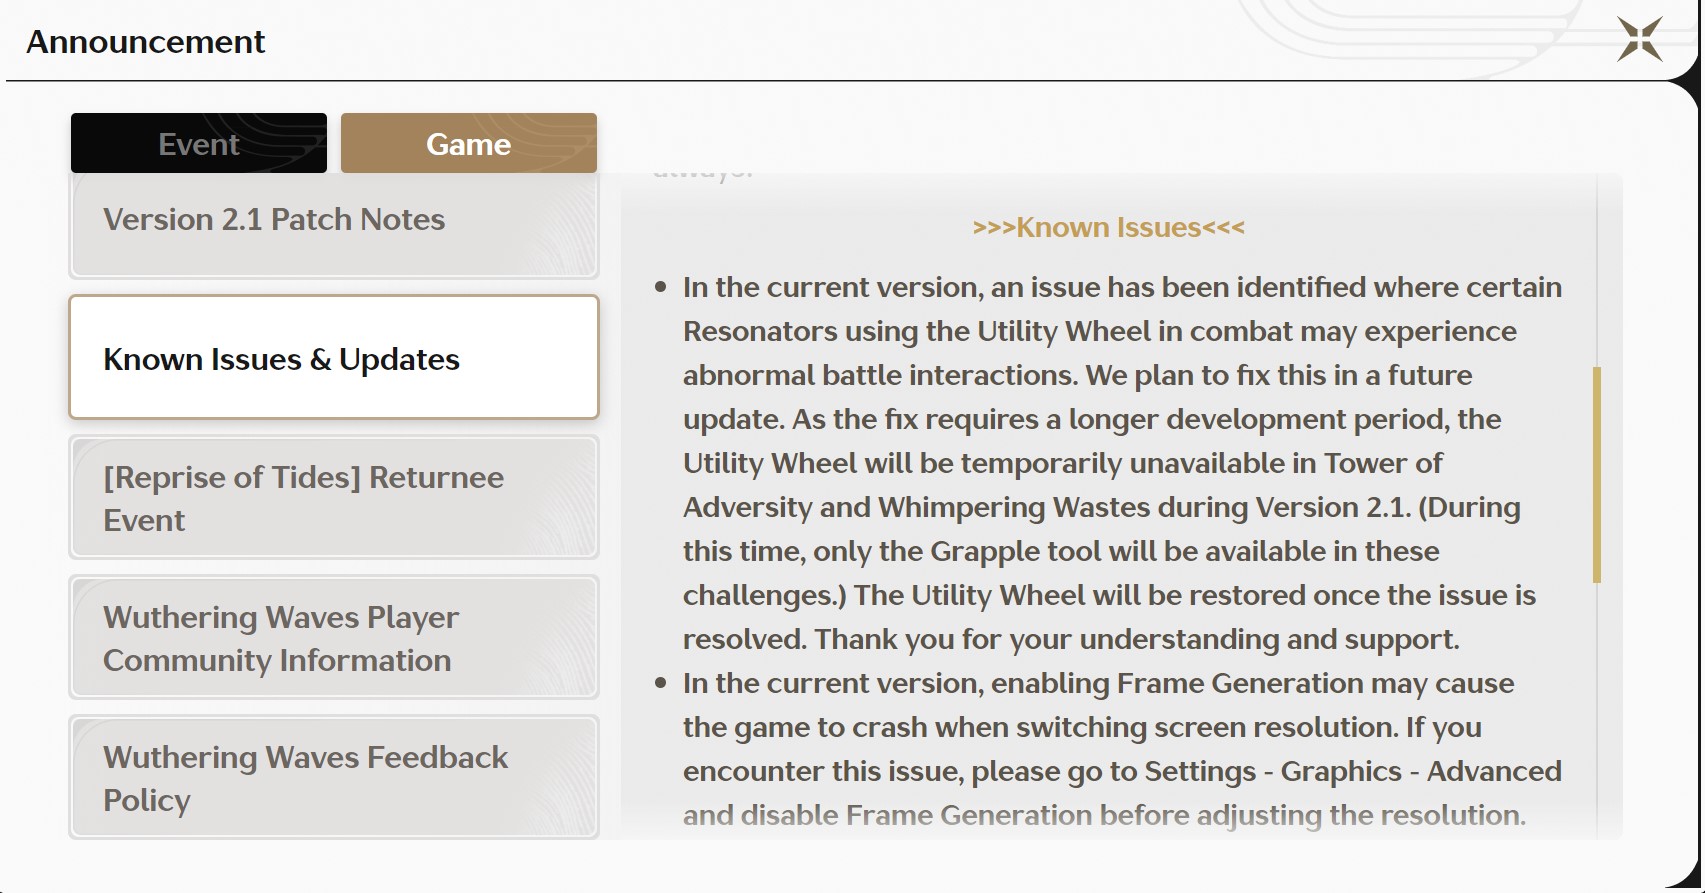Screen dimensions: 1705x893
Task: Open Wuthering Waves Feedback Policy
Action: [334, 777]
